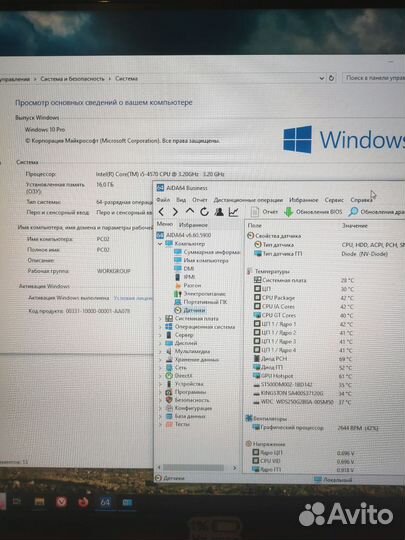
Task: Expand the Операционная система tree node
Action: click(x=160, y=327)
